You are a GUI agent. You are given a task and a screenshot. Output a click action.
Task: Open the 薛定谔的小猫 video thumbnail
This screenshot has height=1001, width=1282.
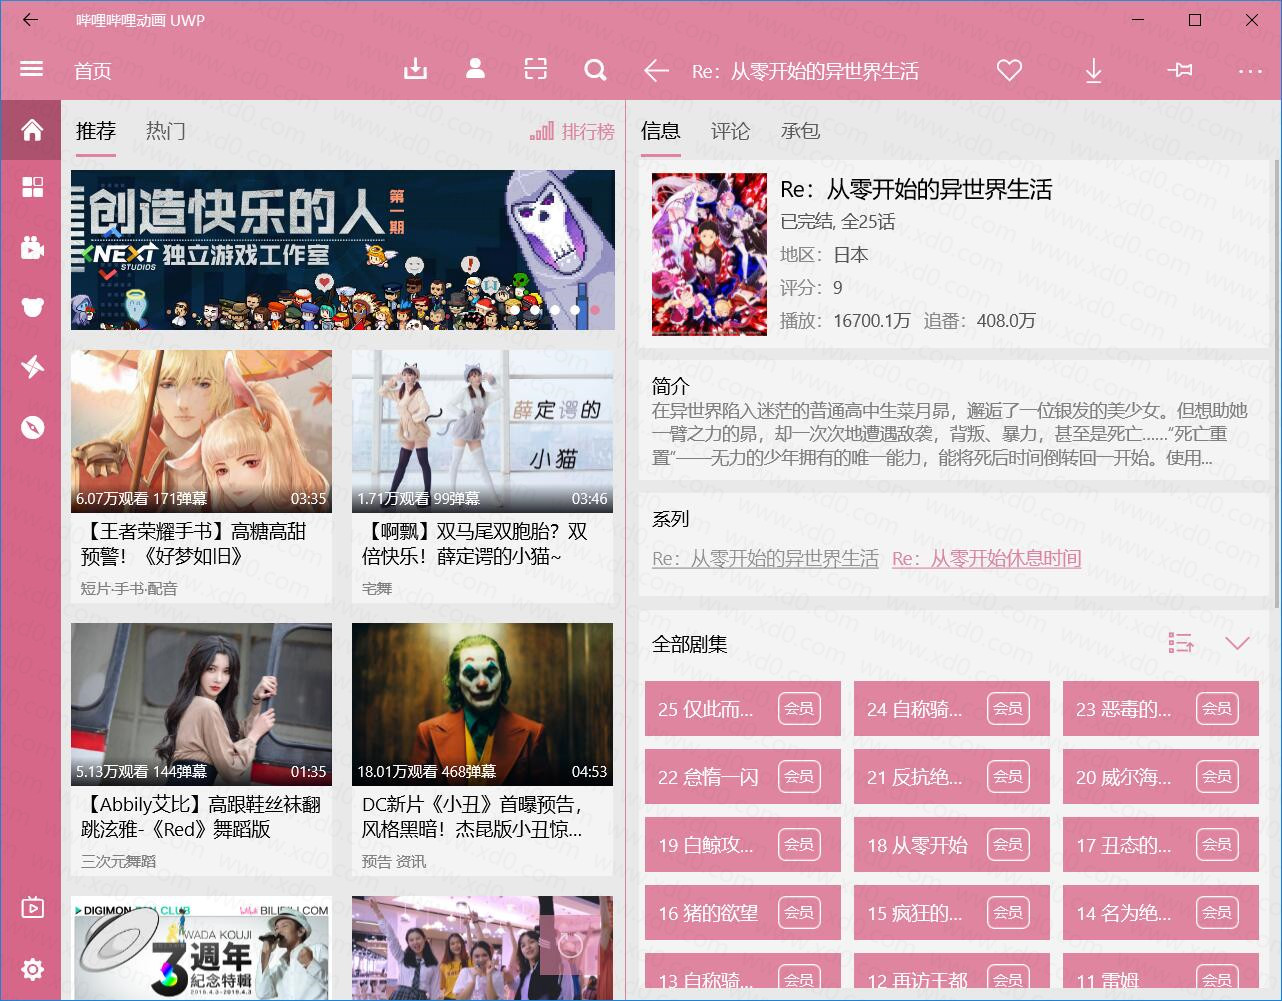[482, 431]
